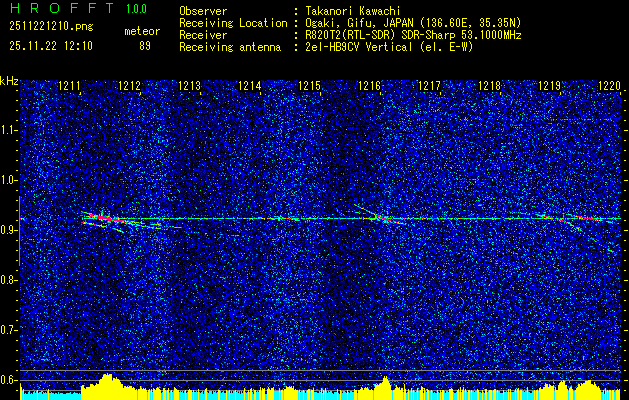This screenshot has height=400, width=629.
Task: Click the 'Receiver' field label
Action: (203, 35)
